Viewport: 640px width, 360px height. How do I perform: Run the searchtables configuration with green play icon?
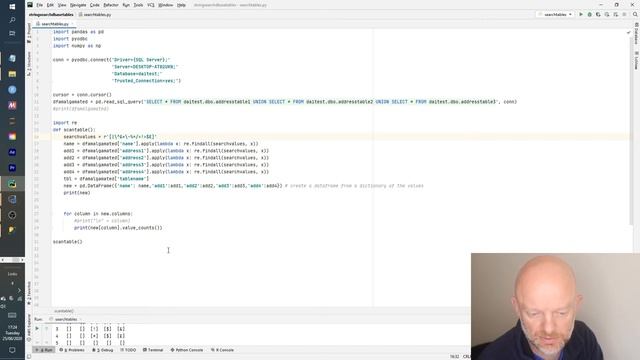coord(581,14)
